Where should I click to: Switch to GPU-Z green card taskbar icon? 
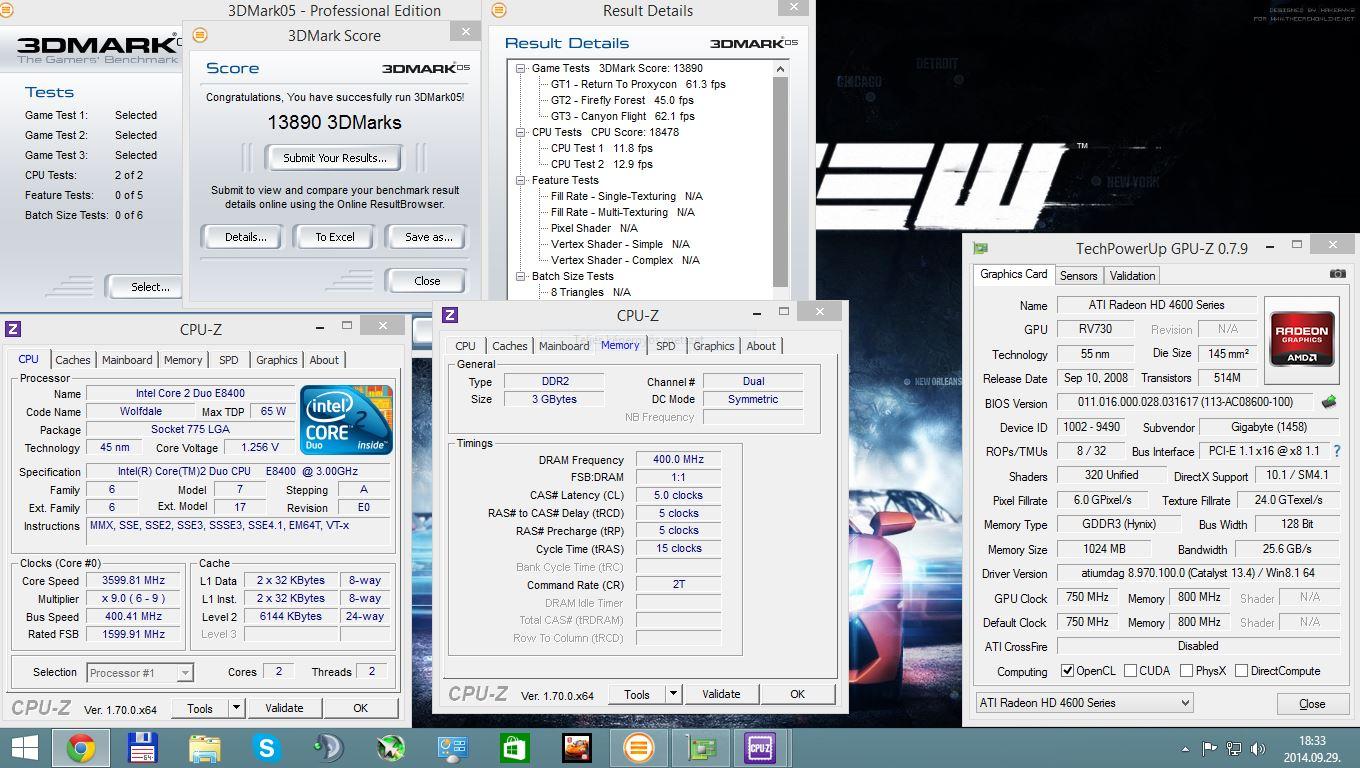tap(700, 748)
